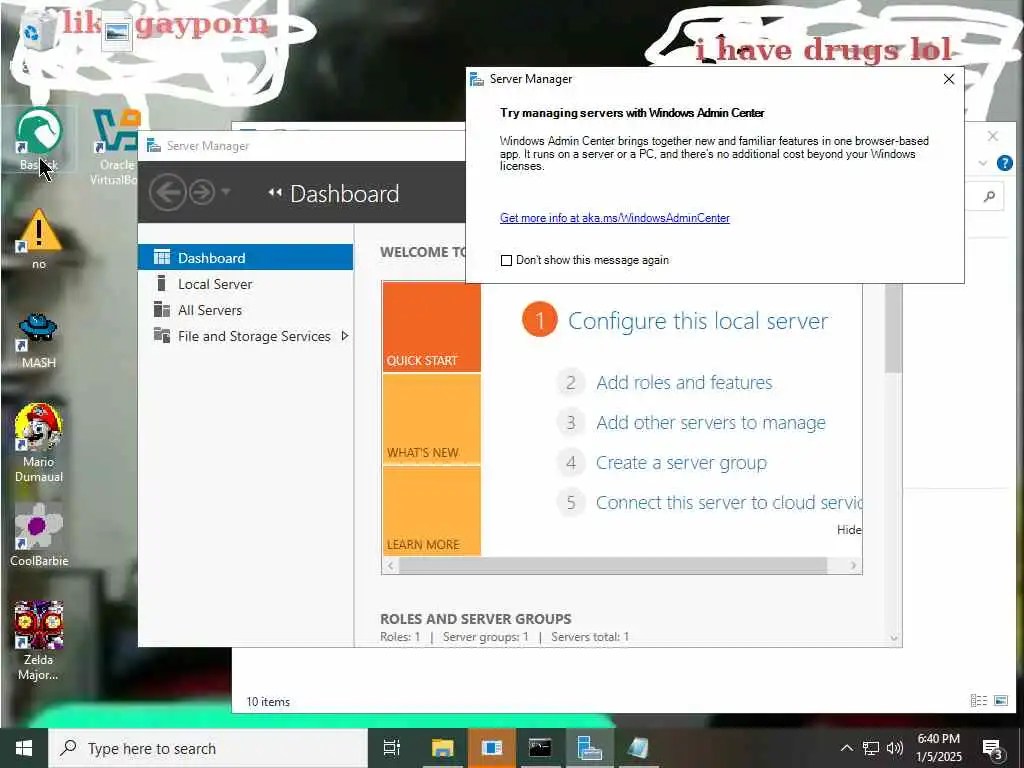This screenshot has height=768, width=1024.
Task: Launch the Mario Dumaual shortcut
Action: (39, 442)
